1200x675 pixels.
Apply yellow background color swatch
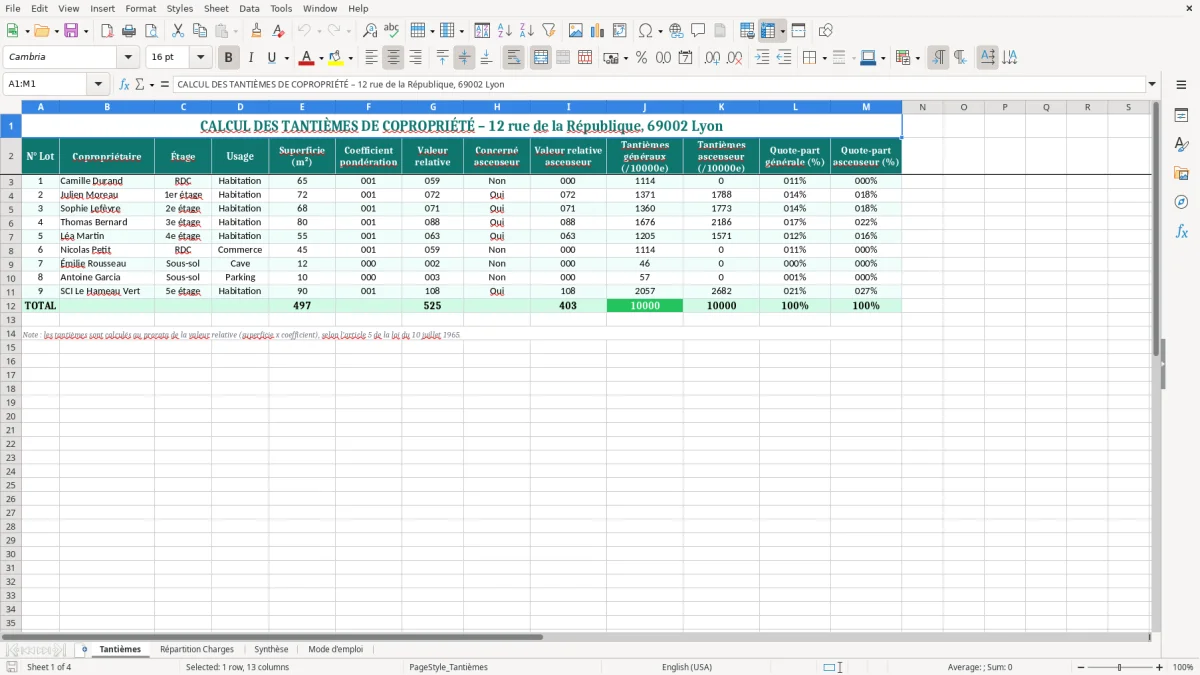336,57
